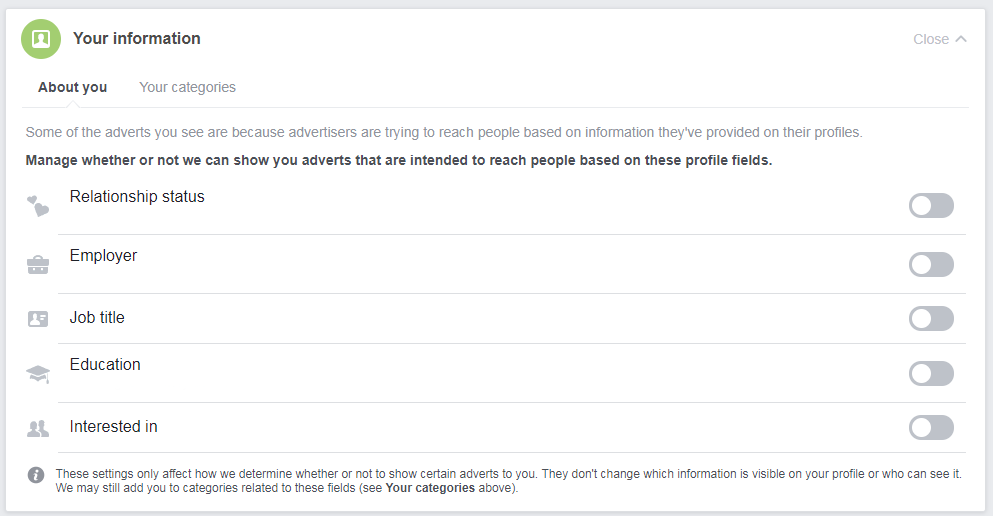Click the Relationship status label text

point(137,197)
